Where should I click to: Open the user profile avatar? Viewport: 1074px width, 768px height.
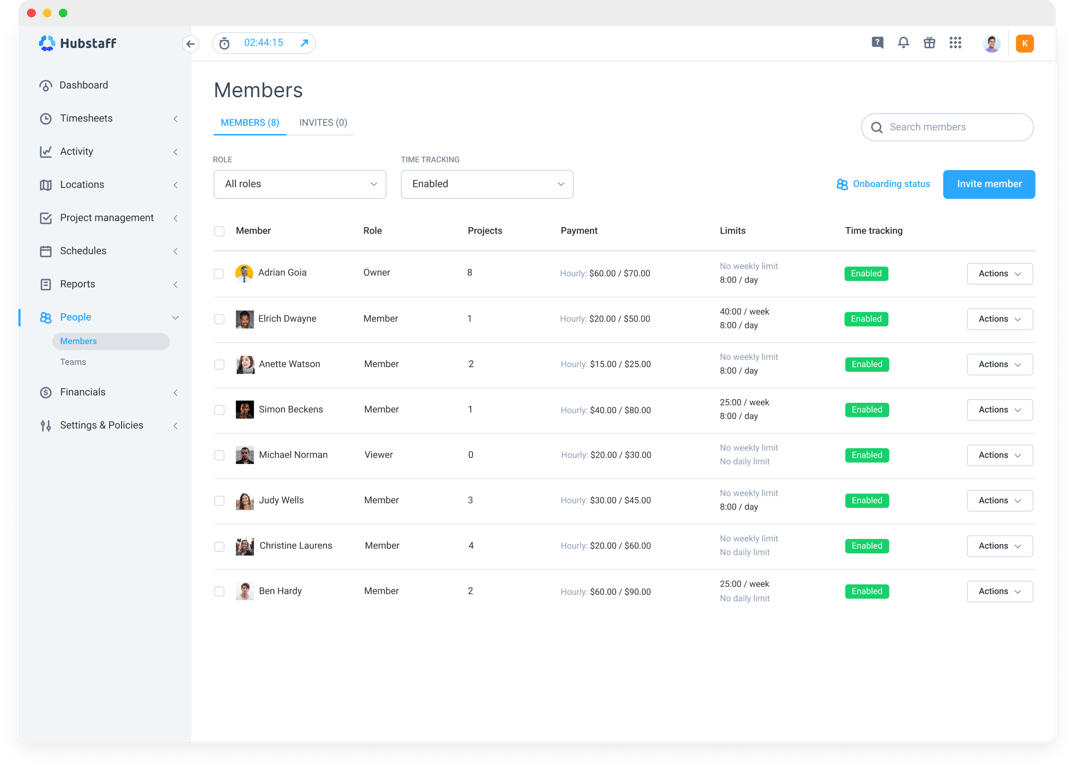(992, 44)
